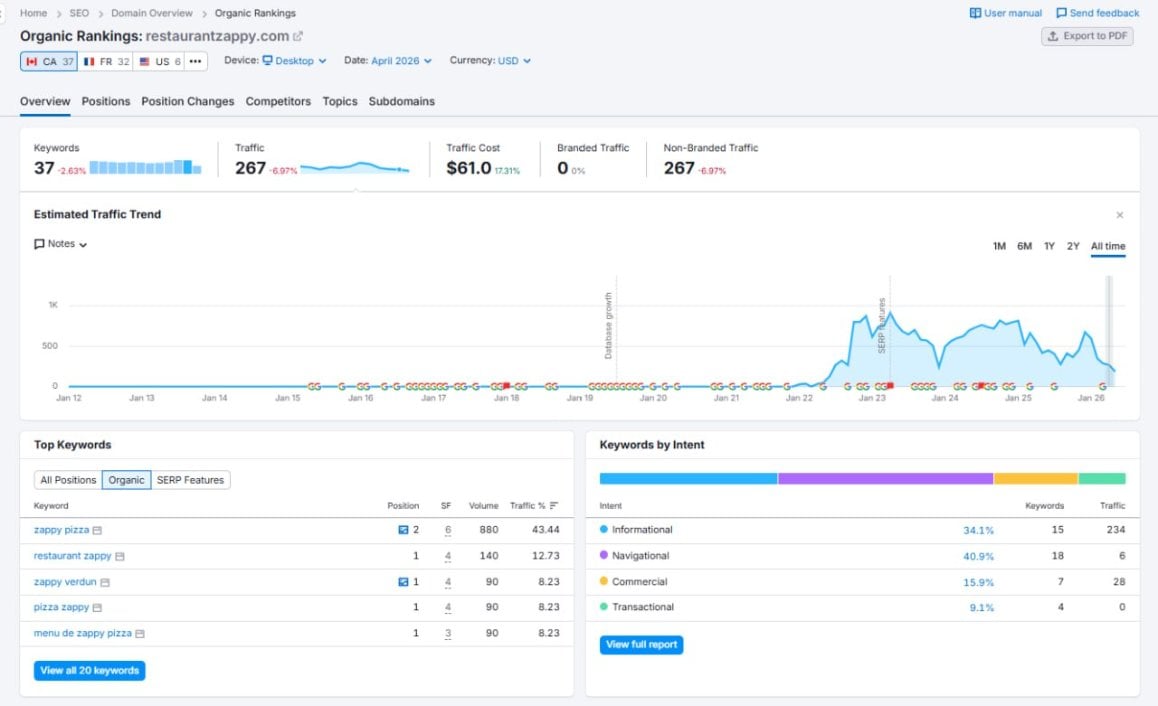The height and width of the screenshot is (706, 1158).
Task: Select the SERP Features filter
Action: point(190,480)
